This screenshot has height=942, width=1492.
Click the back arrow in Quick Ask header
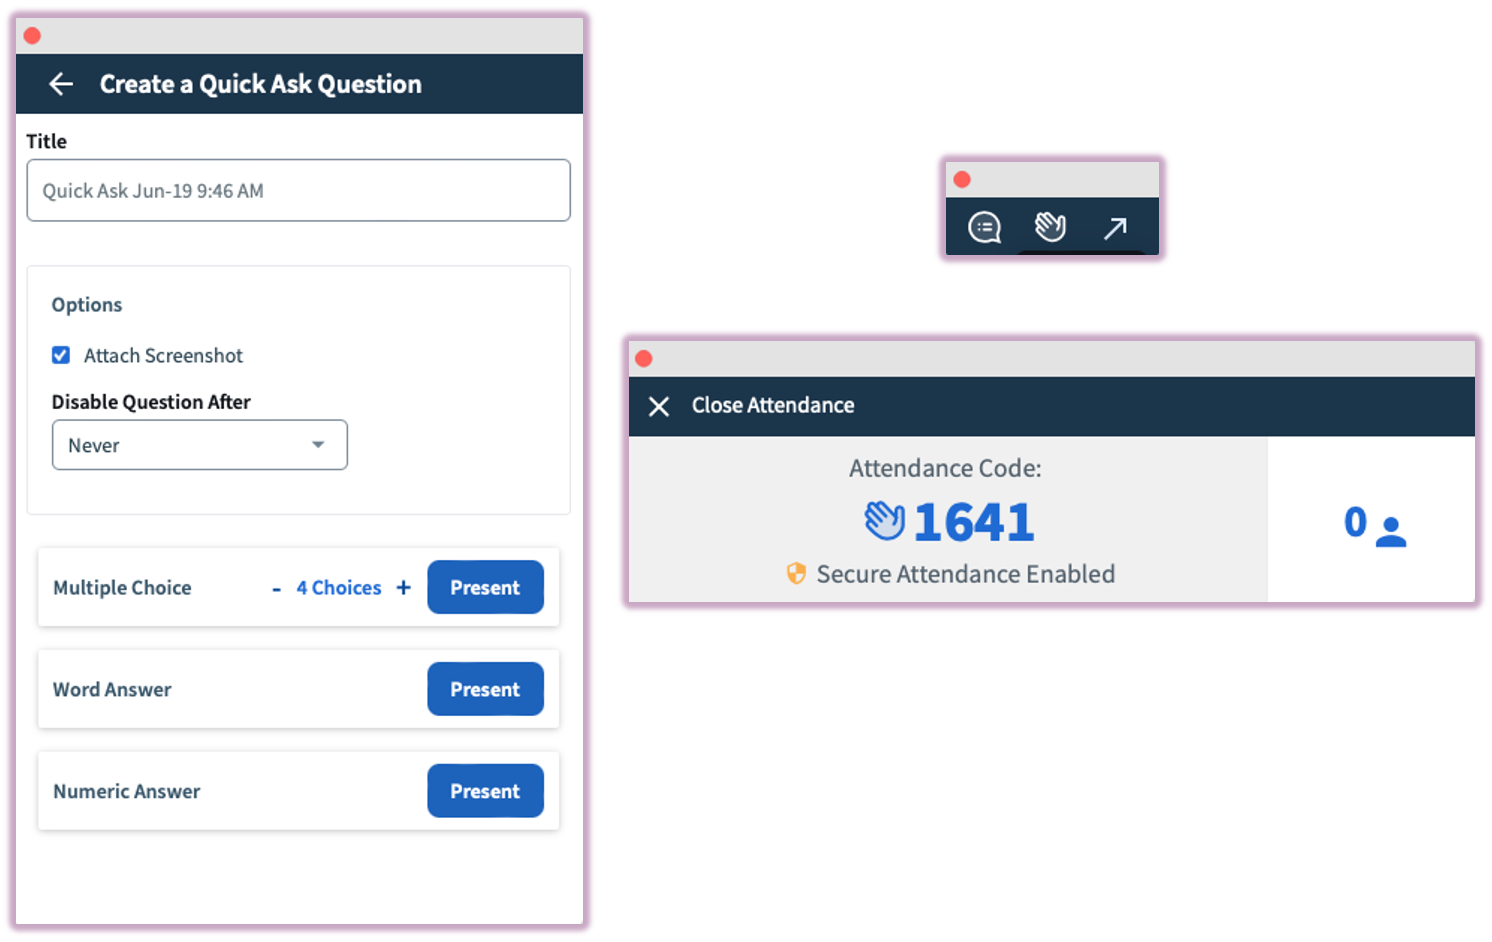pyautogui.click(x=61, y=84)
